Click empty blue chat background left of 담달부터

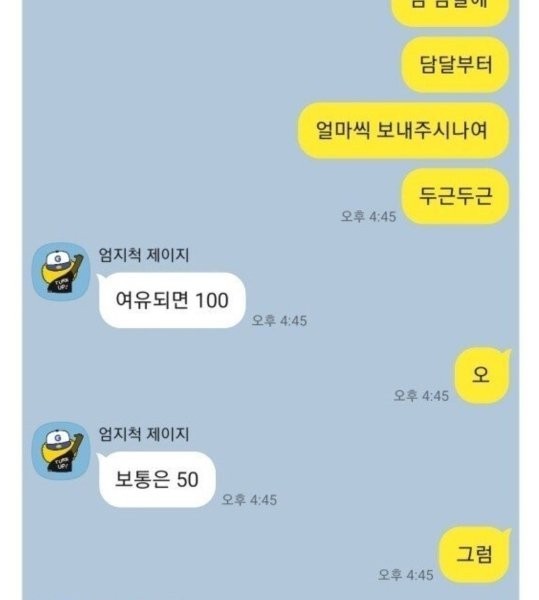[210, 64]
